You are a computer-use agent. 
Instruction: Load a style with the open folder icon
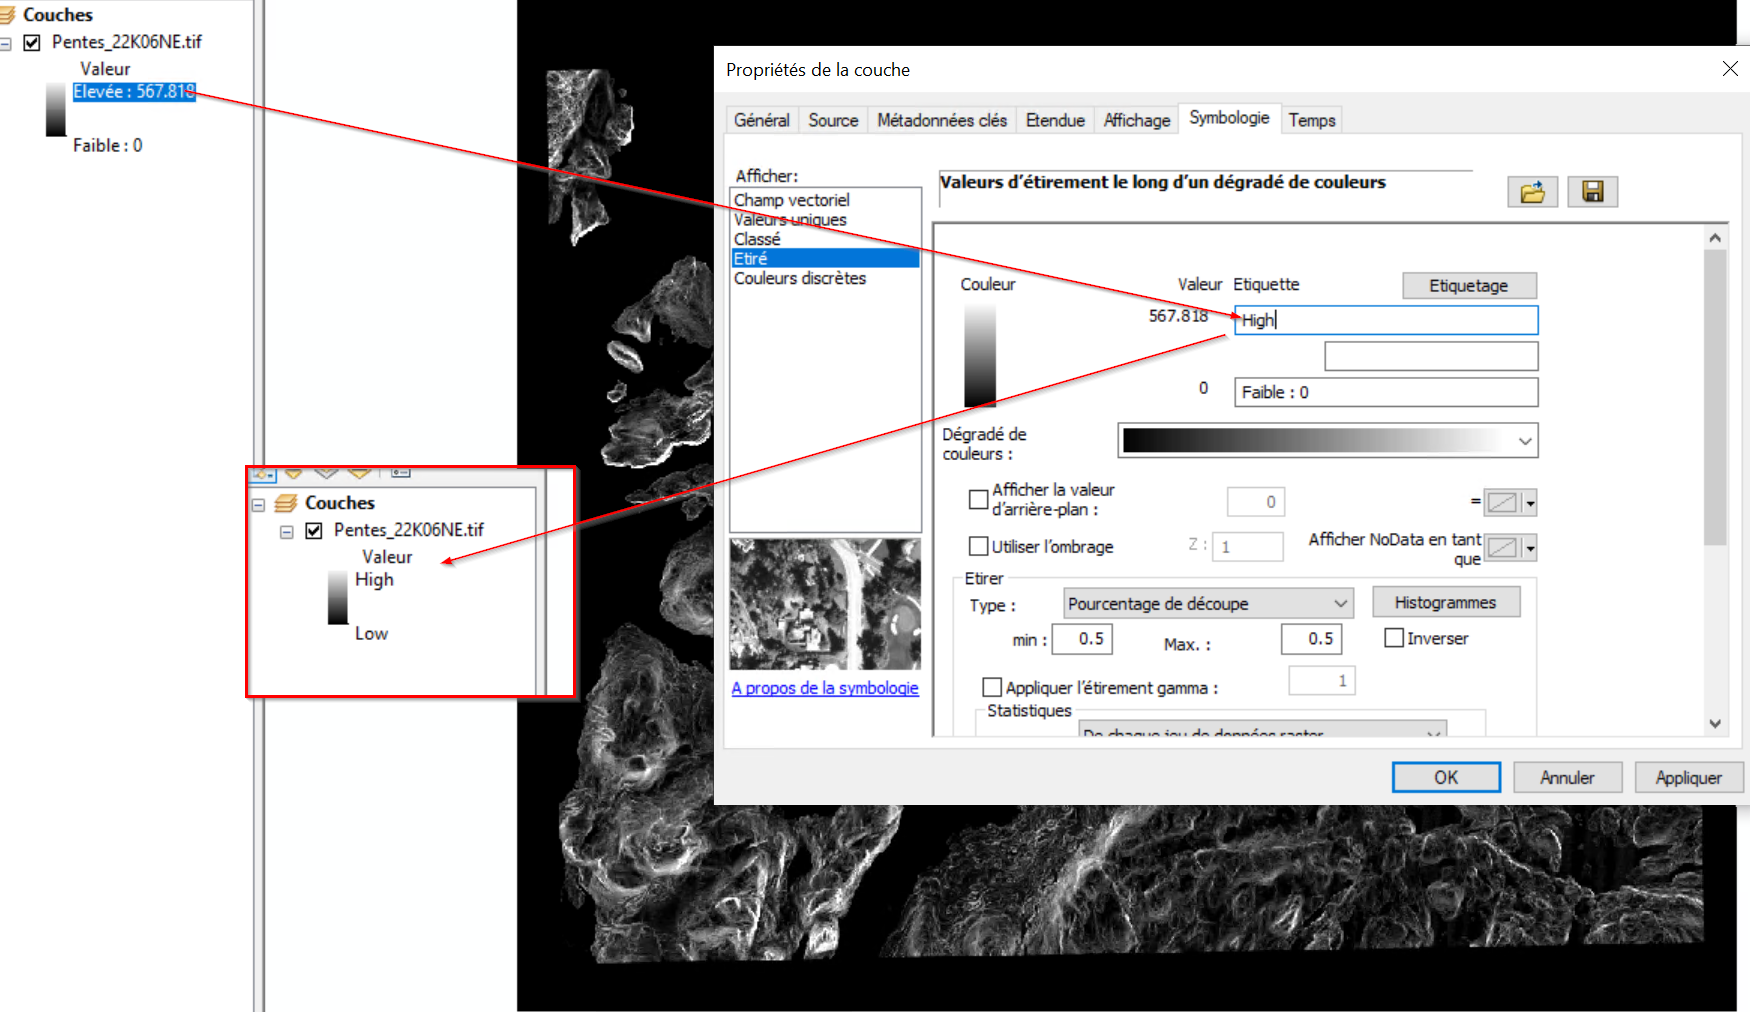(1532, 191)
